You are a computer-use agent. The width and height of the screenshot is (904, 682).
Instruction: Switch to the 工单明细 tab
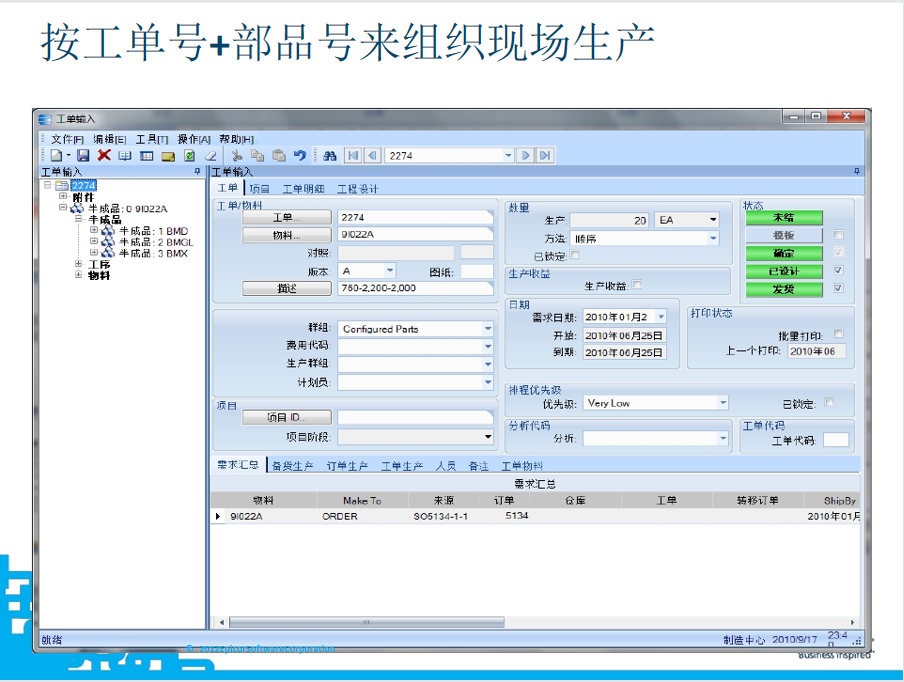coord(303,188)
